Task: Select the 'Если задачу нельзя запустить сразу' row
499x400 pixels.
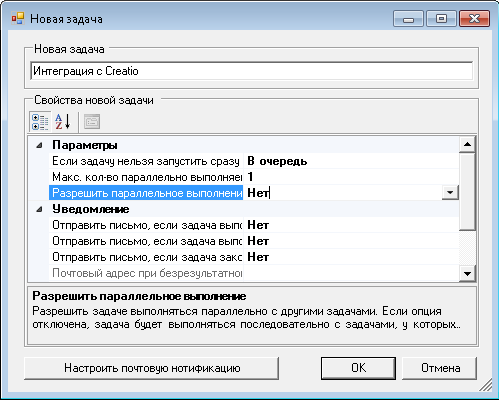Action: click(x=146, y=161)
